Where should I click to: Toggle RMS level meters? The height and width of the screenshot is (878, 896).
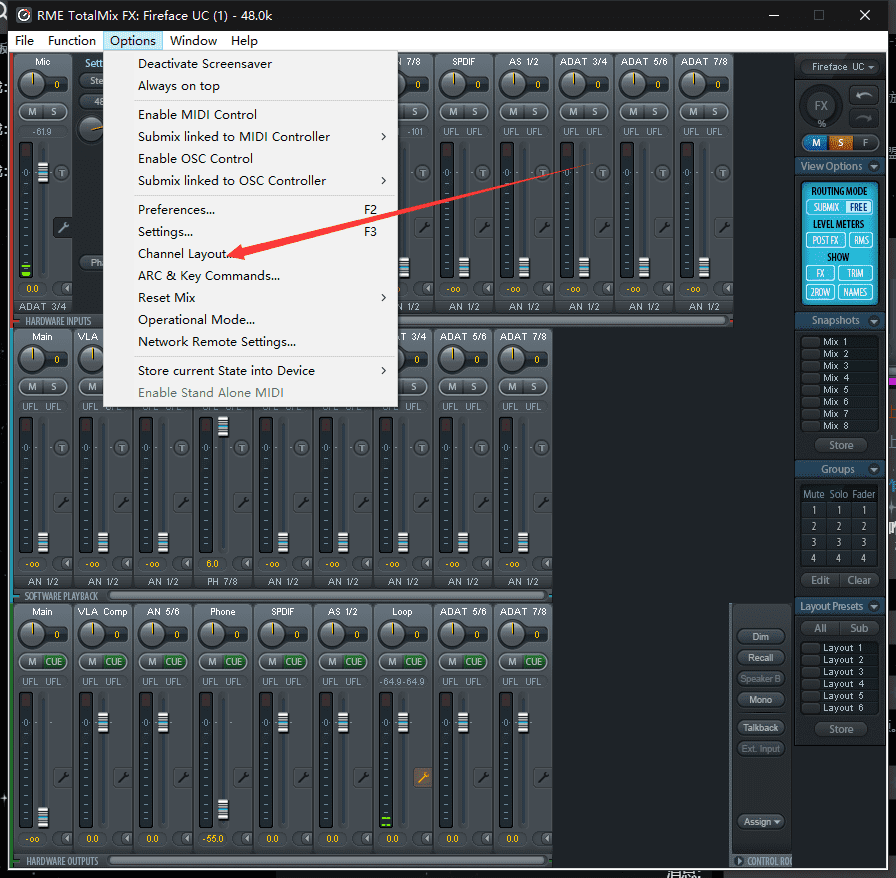[861, 241]
